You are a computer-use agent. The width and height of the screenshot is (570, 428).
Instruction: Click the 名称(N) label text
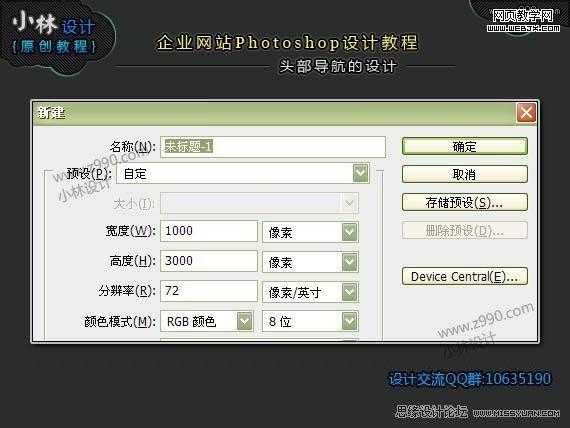click(x=133, y=147)
